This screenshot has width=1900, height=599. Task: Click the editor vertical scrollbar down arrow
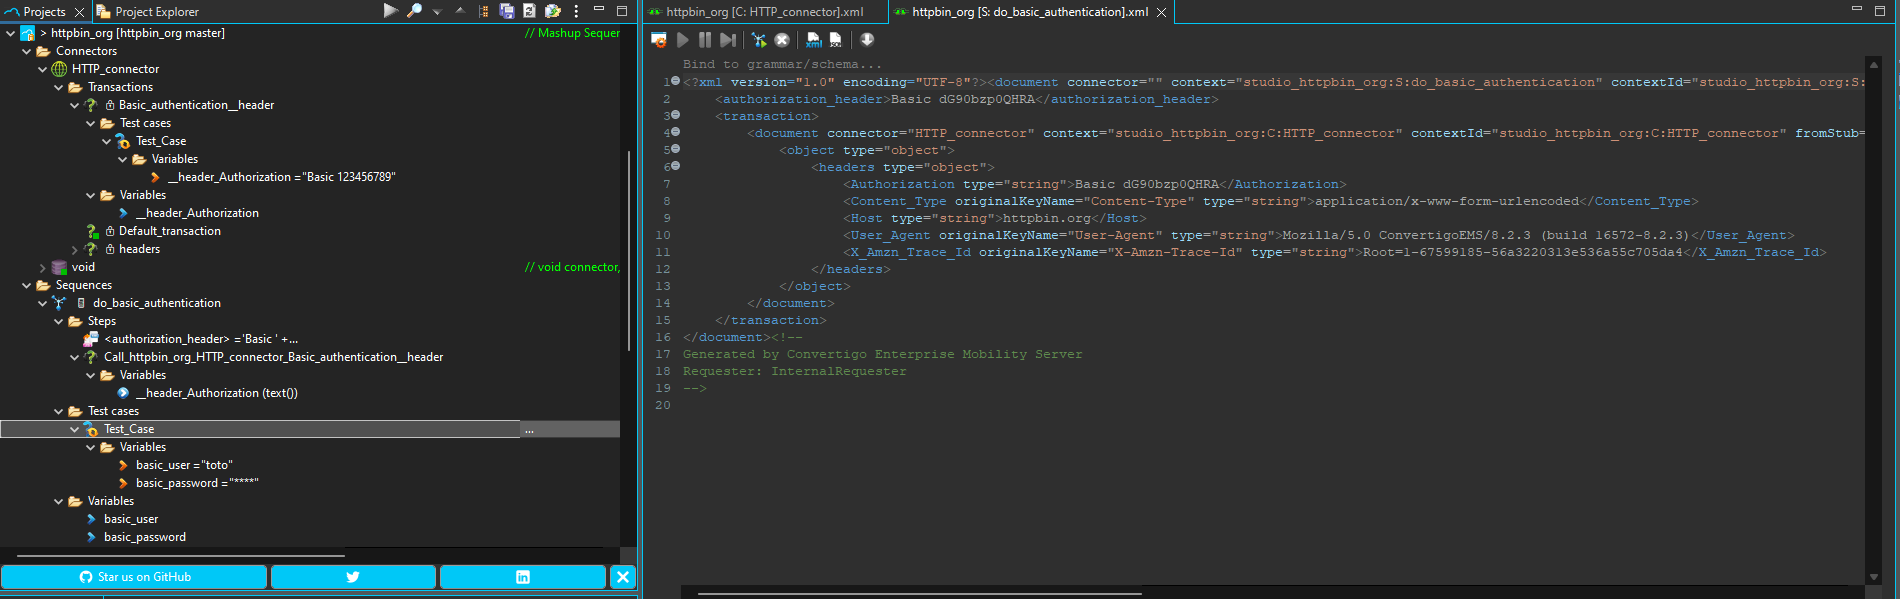(1873, 577)
